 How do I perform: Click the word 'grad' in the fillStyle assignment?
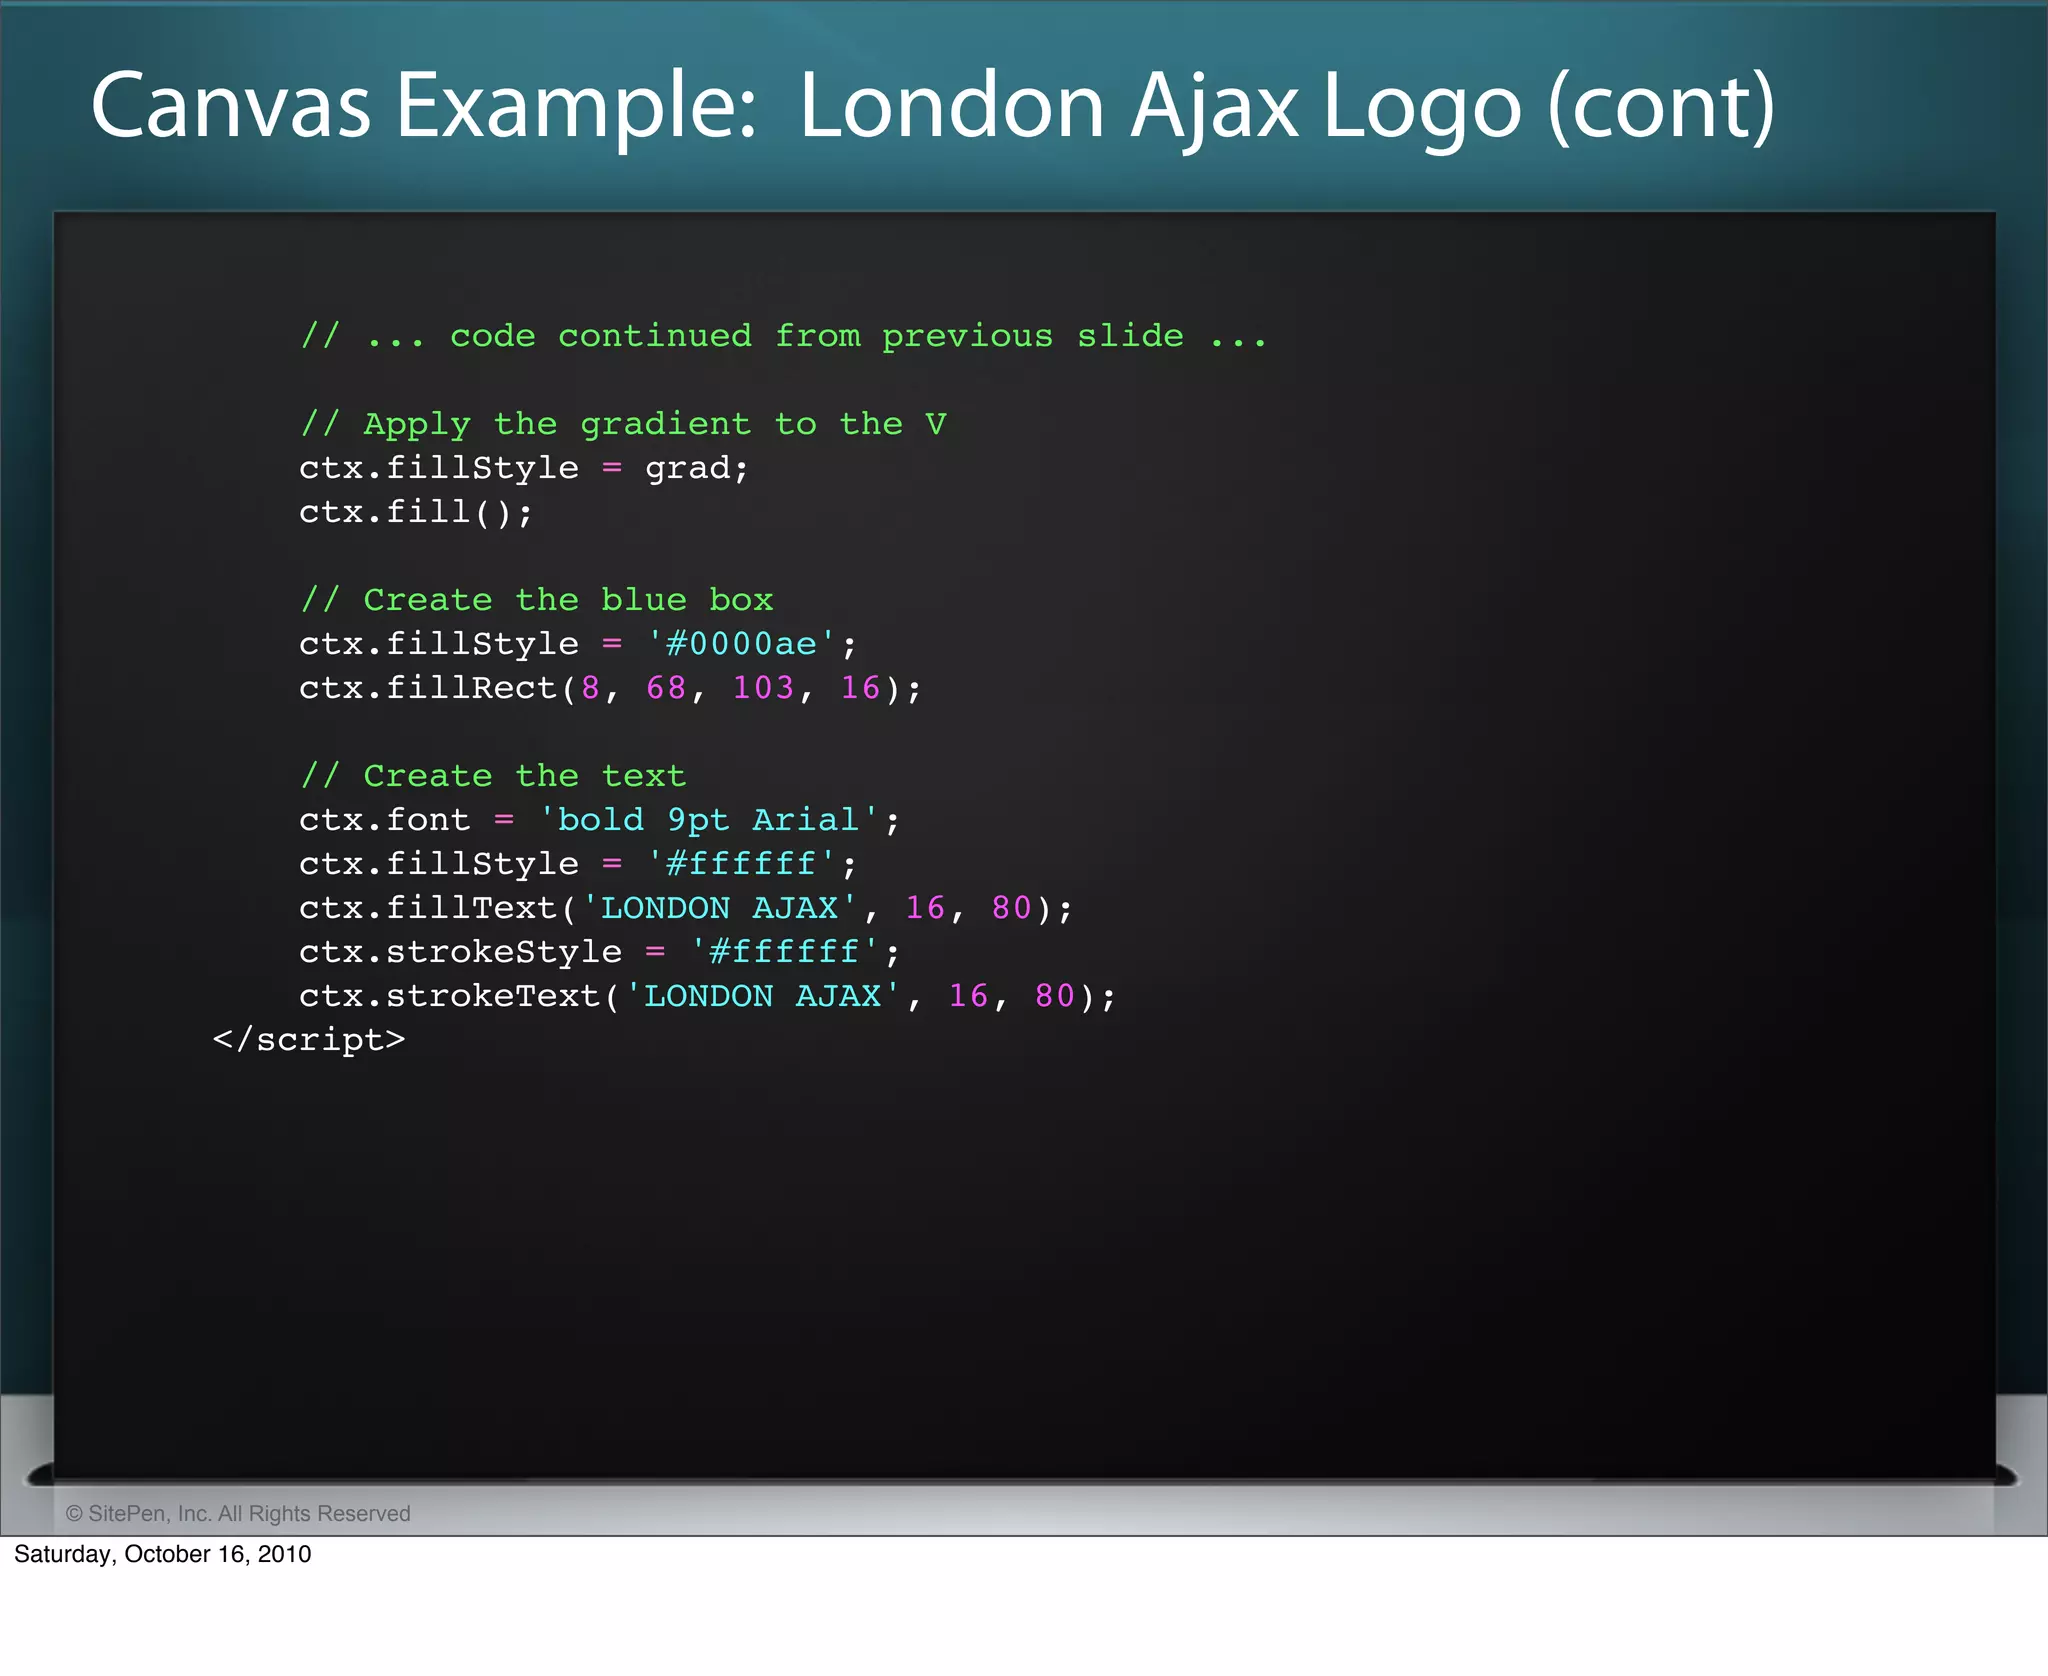pos(687,468)
